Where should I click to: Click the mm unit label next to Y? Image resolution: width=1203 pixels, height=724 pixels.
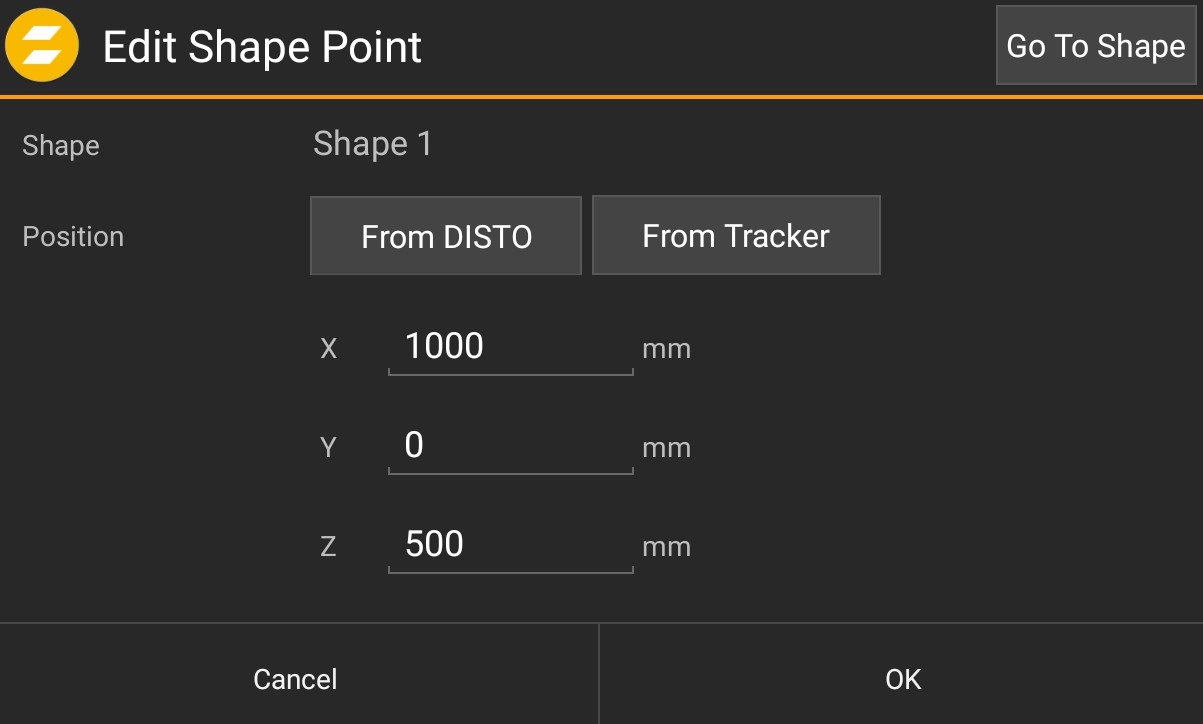pos(667,447)
